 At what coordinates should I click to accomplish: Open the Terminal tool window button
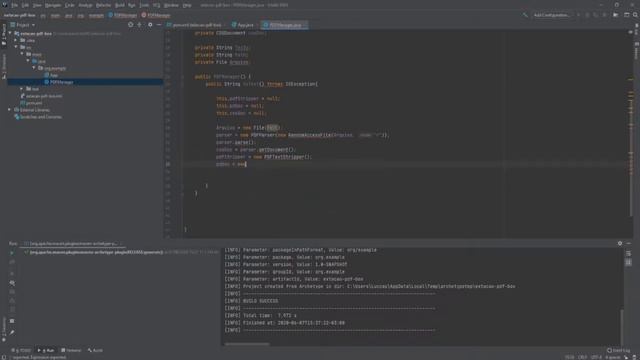click(x=71, y=350)
